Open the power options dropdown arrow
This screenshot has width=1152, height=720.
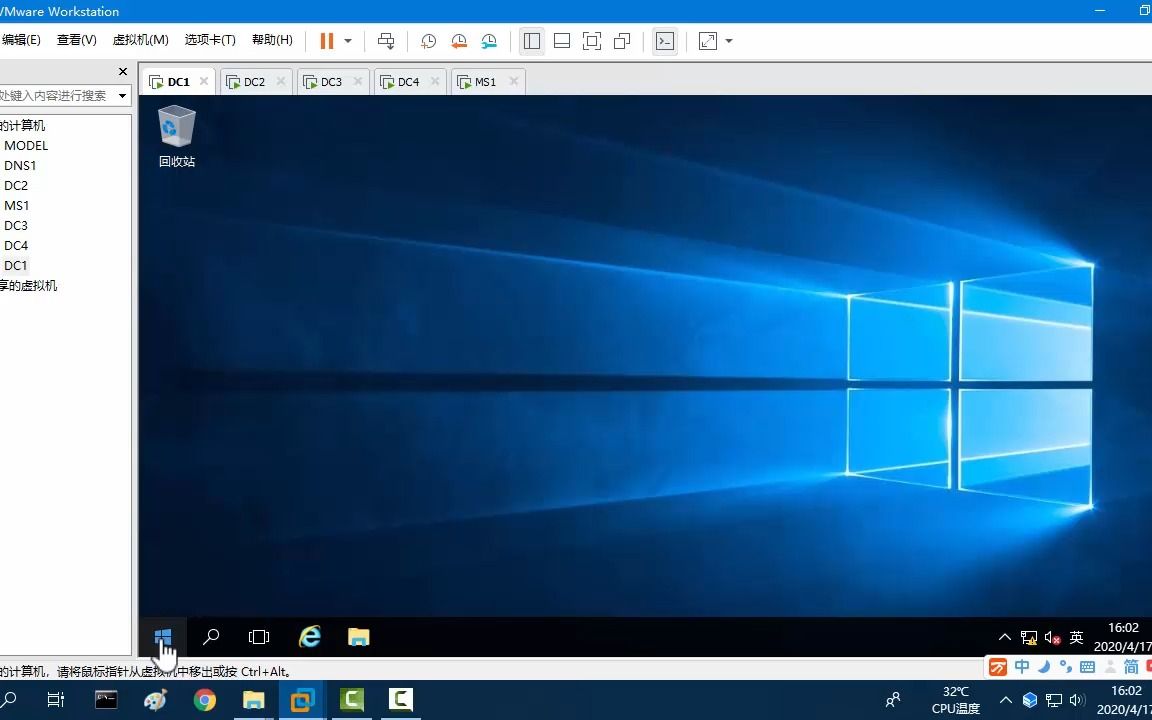(x=348, y=41)
